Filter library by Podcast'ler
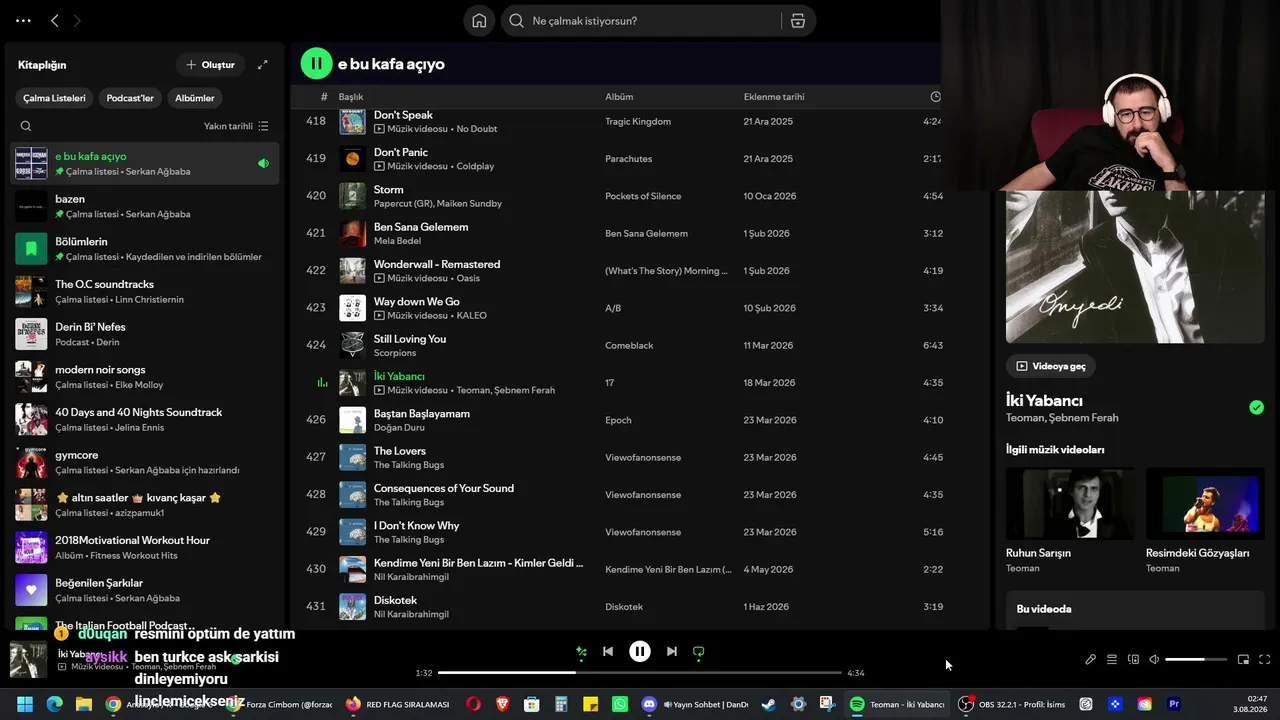This screenshot has height=720, width=1280. tap(130, 98)
